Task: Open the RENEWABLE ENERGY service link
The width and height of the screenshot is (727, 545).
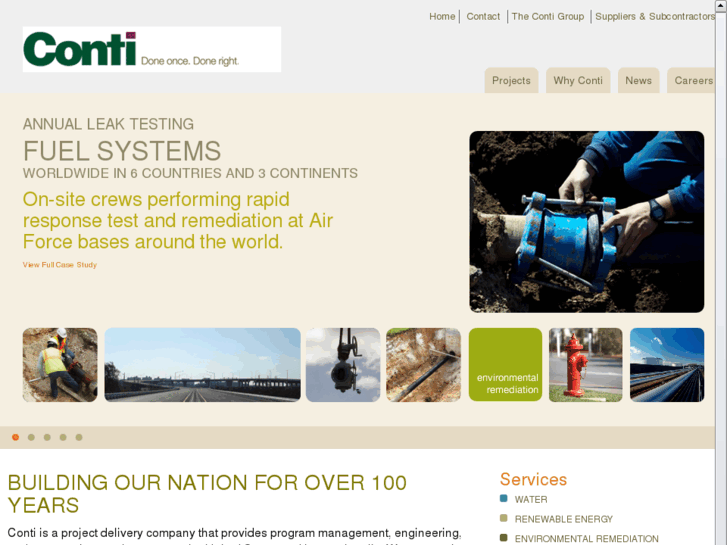Action: point(564,519)
